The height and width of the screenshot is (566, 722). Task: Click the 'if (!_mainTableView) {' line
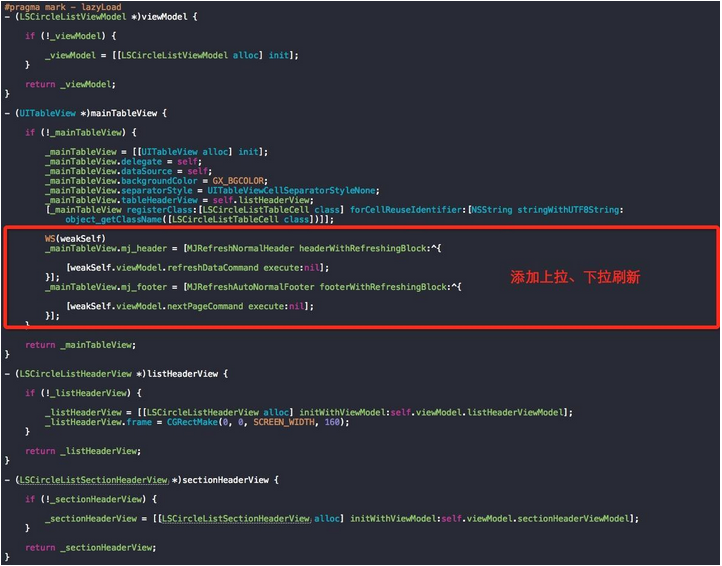[81, 133]
